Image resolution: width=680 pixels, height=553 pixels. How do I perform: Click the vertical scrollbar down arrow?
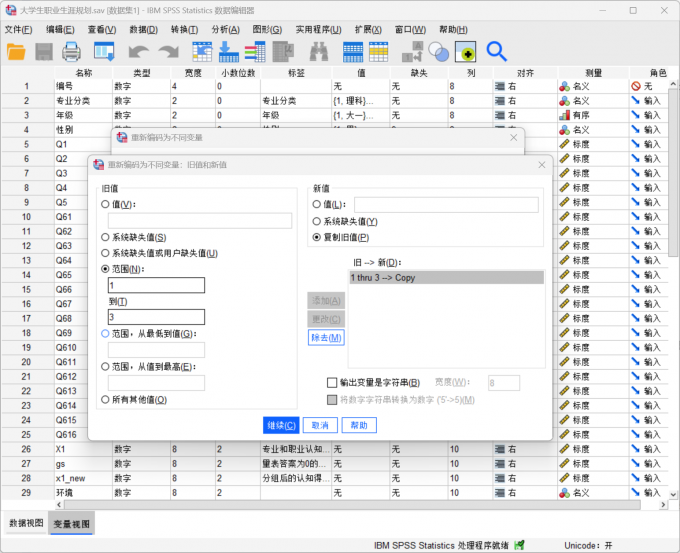click(673, 494)
